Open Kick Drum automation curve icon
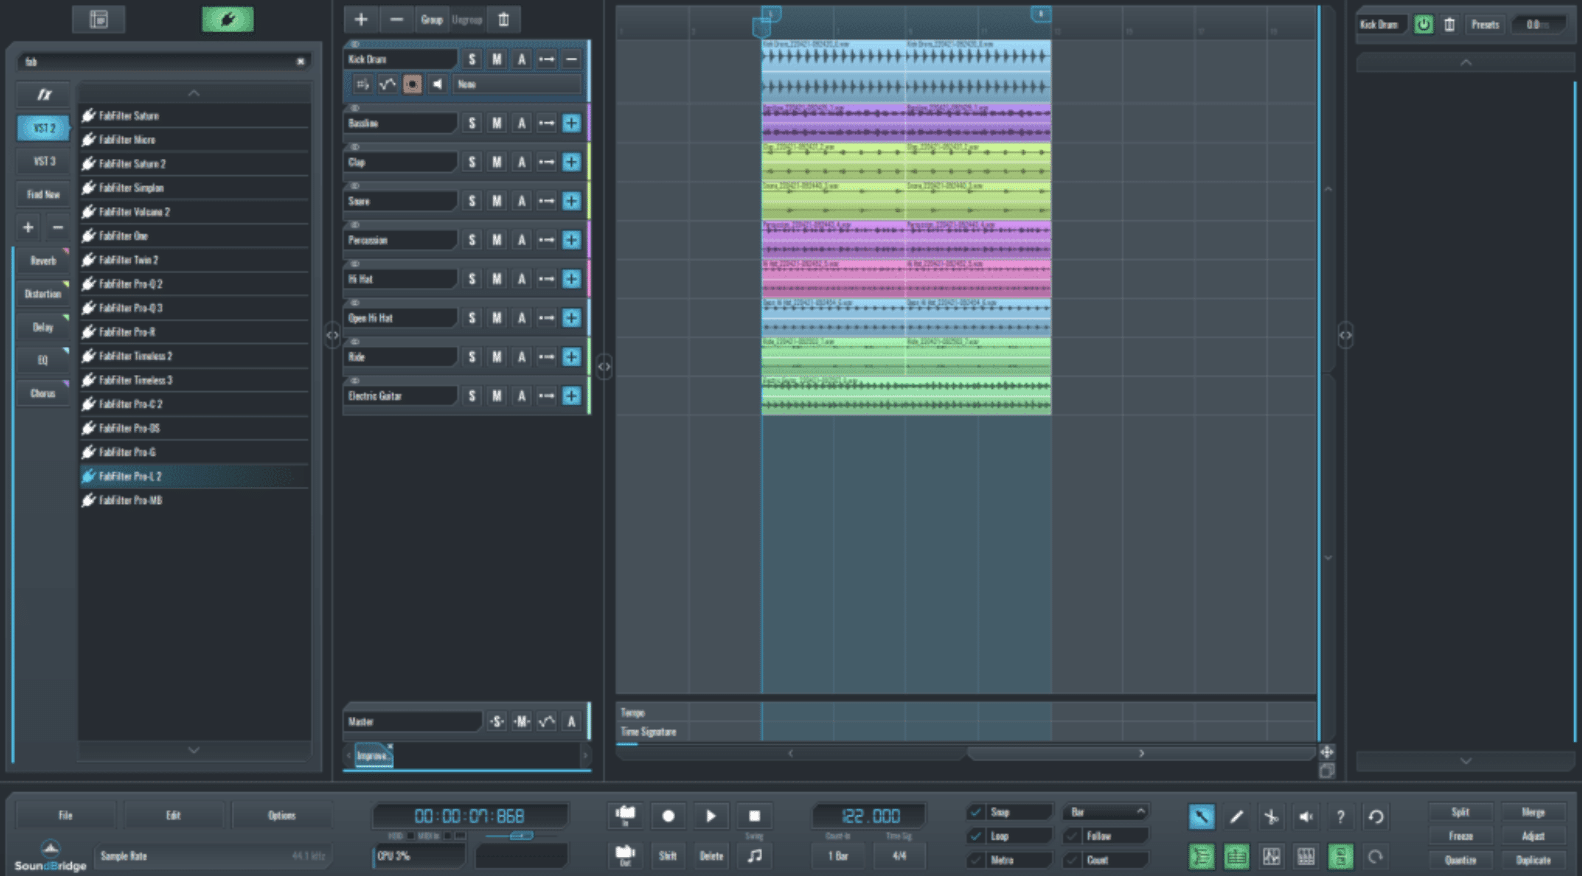Screen dimensions: 1582x876 click(387, 84)
